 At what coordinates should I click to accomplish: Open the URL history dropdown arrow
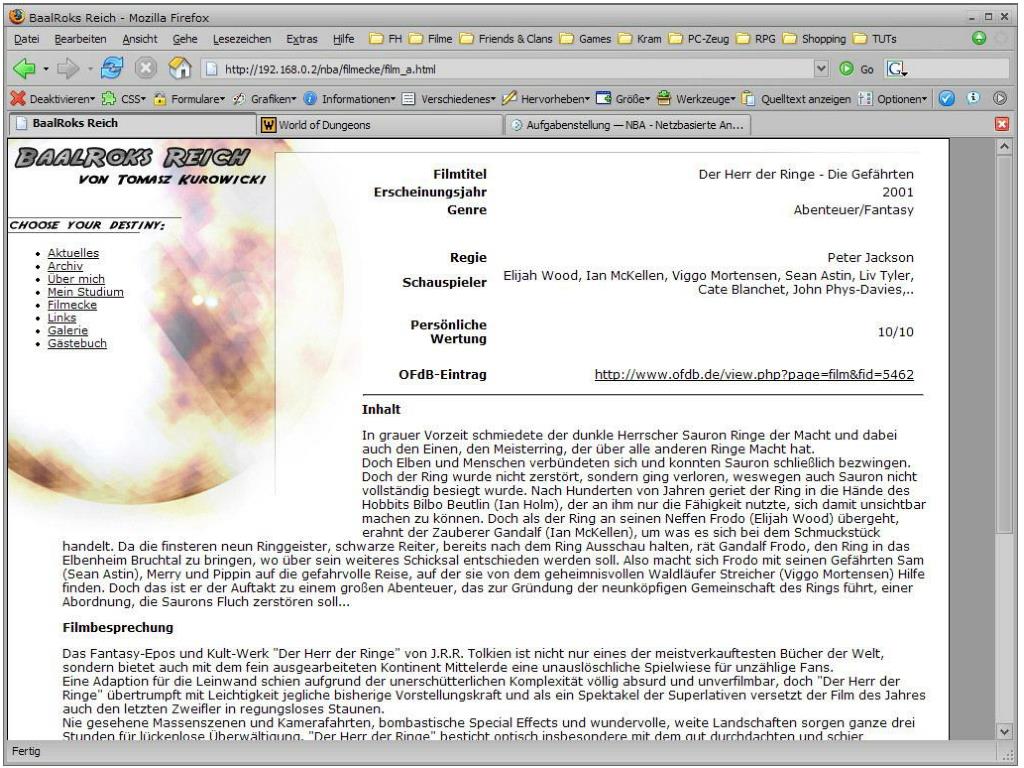(x=821, y=69)
